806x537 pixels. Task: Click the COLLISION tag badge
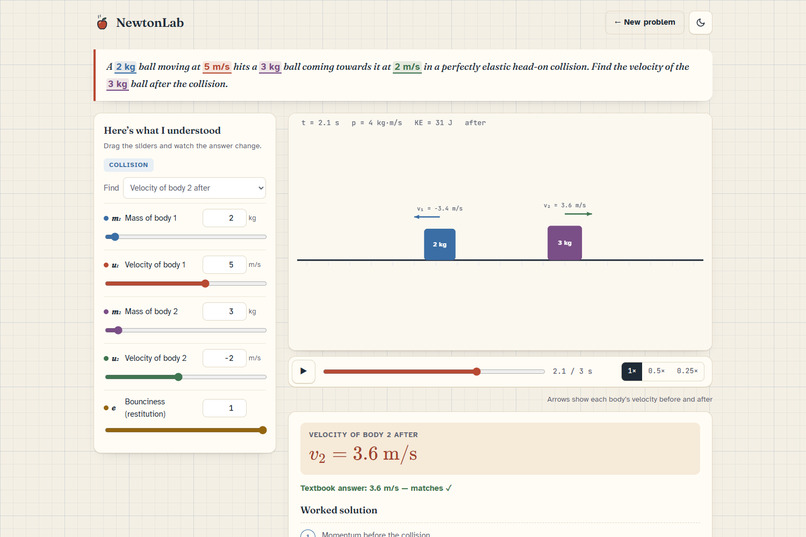click(x=129, y=165)
